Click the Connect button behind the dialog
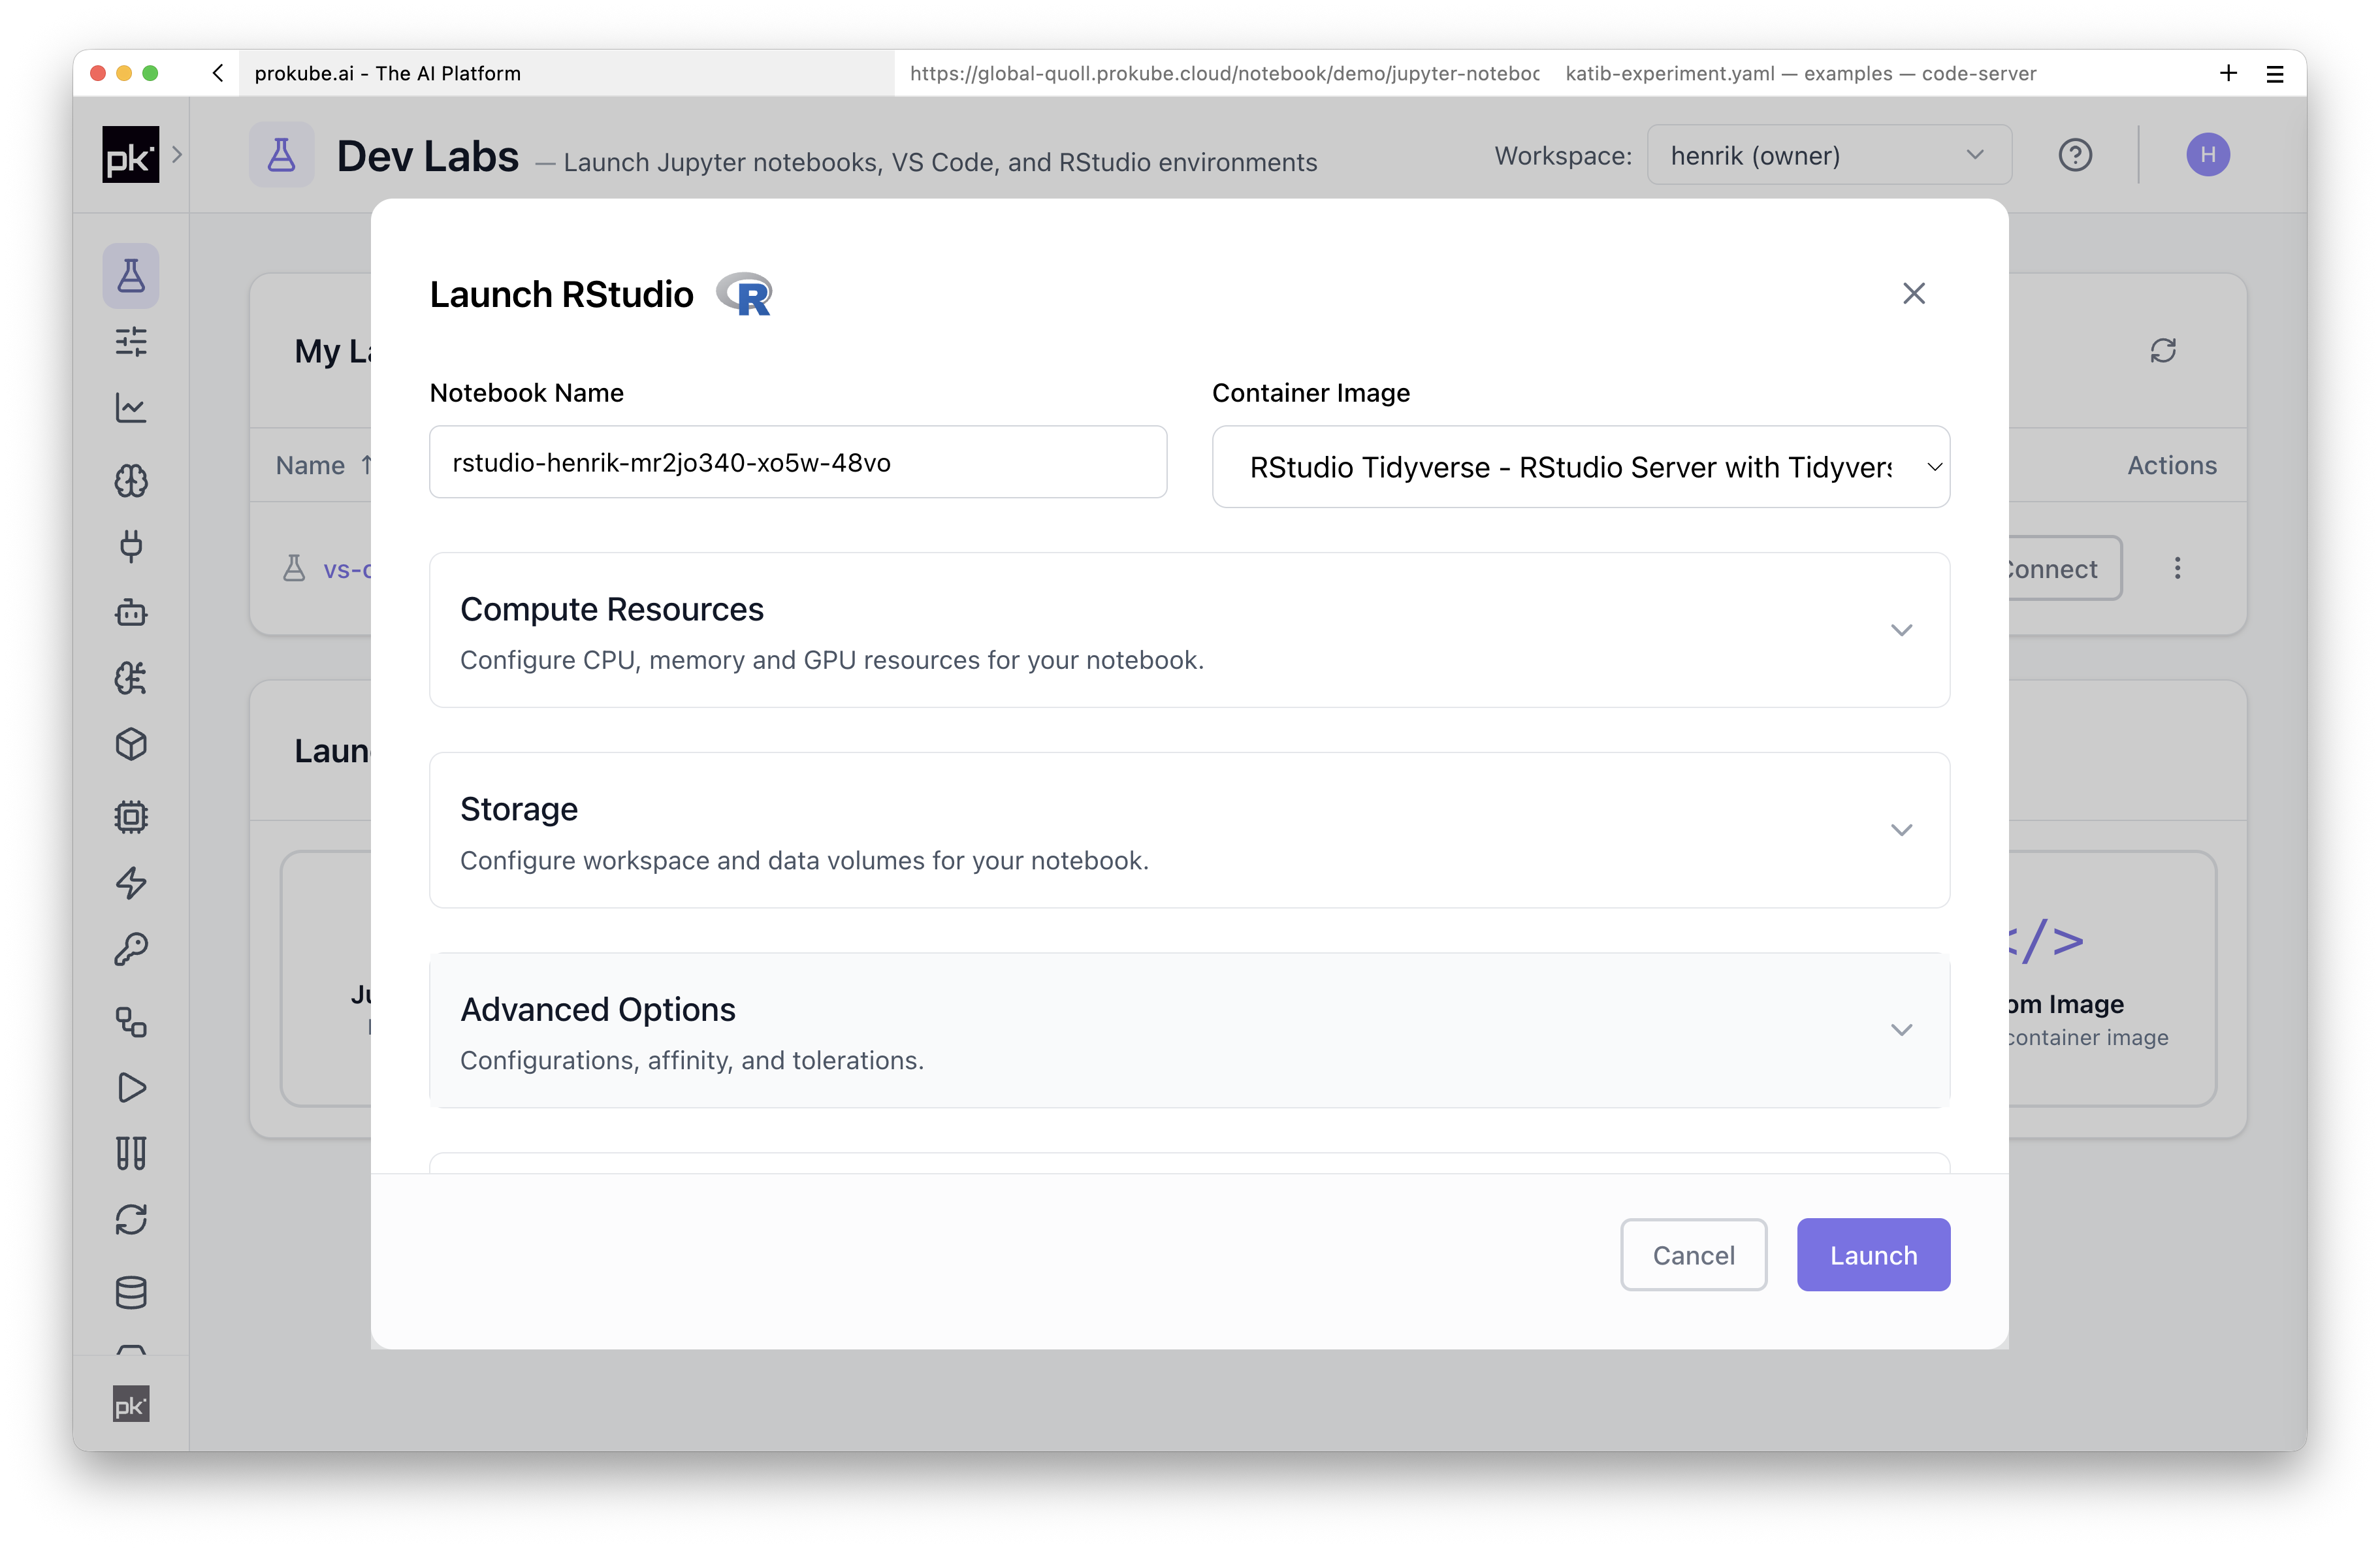2380x1548 pixels. click(x=2065, y=568)
